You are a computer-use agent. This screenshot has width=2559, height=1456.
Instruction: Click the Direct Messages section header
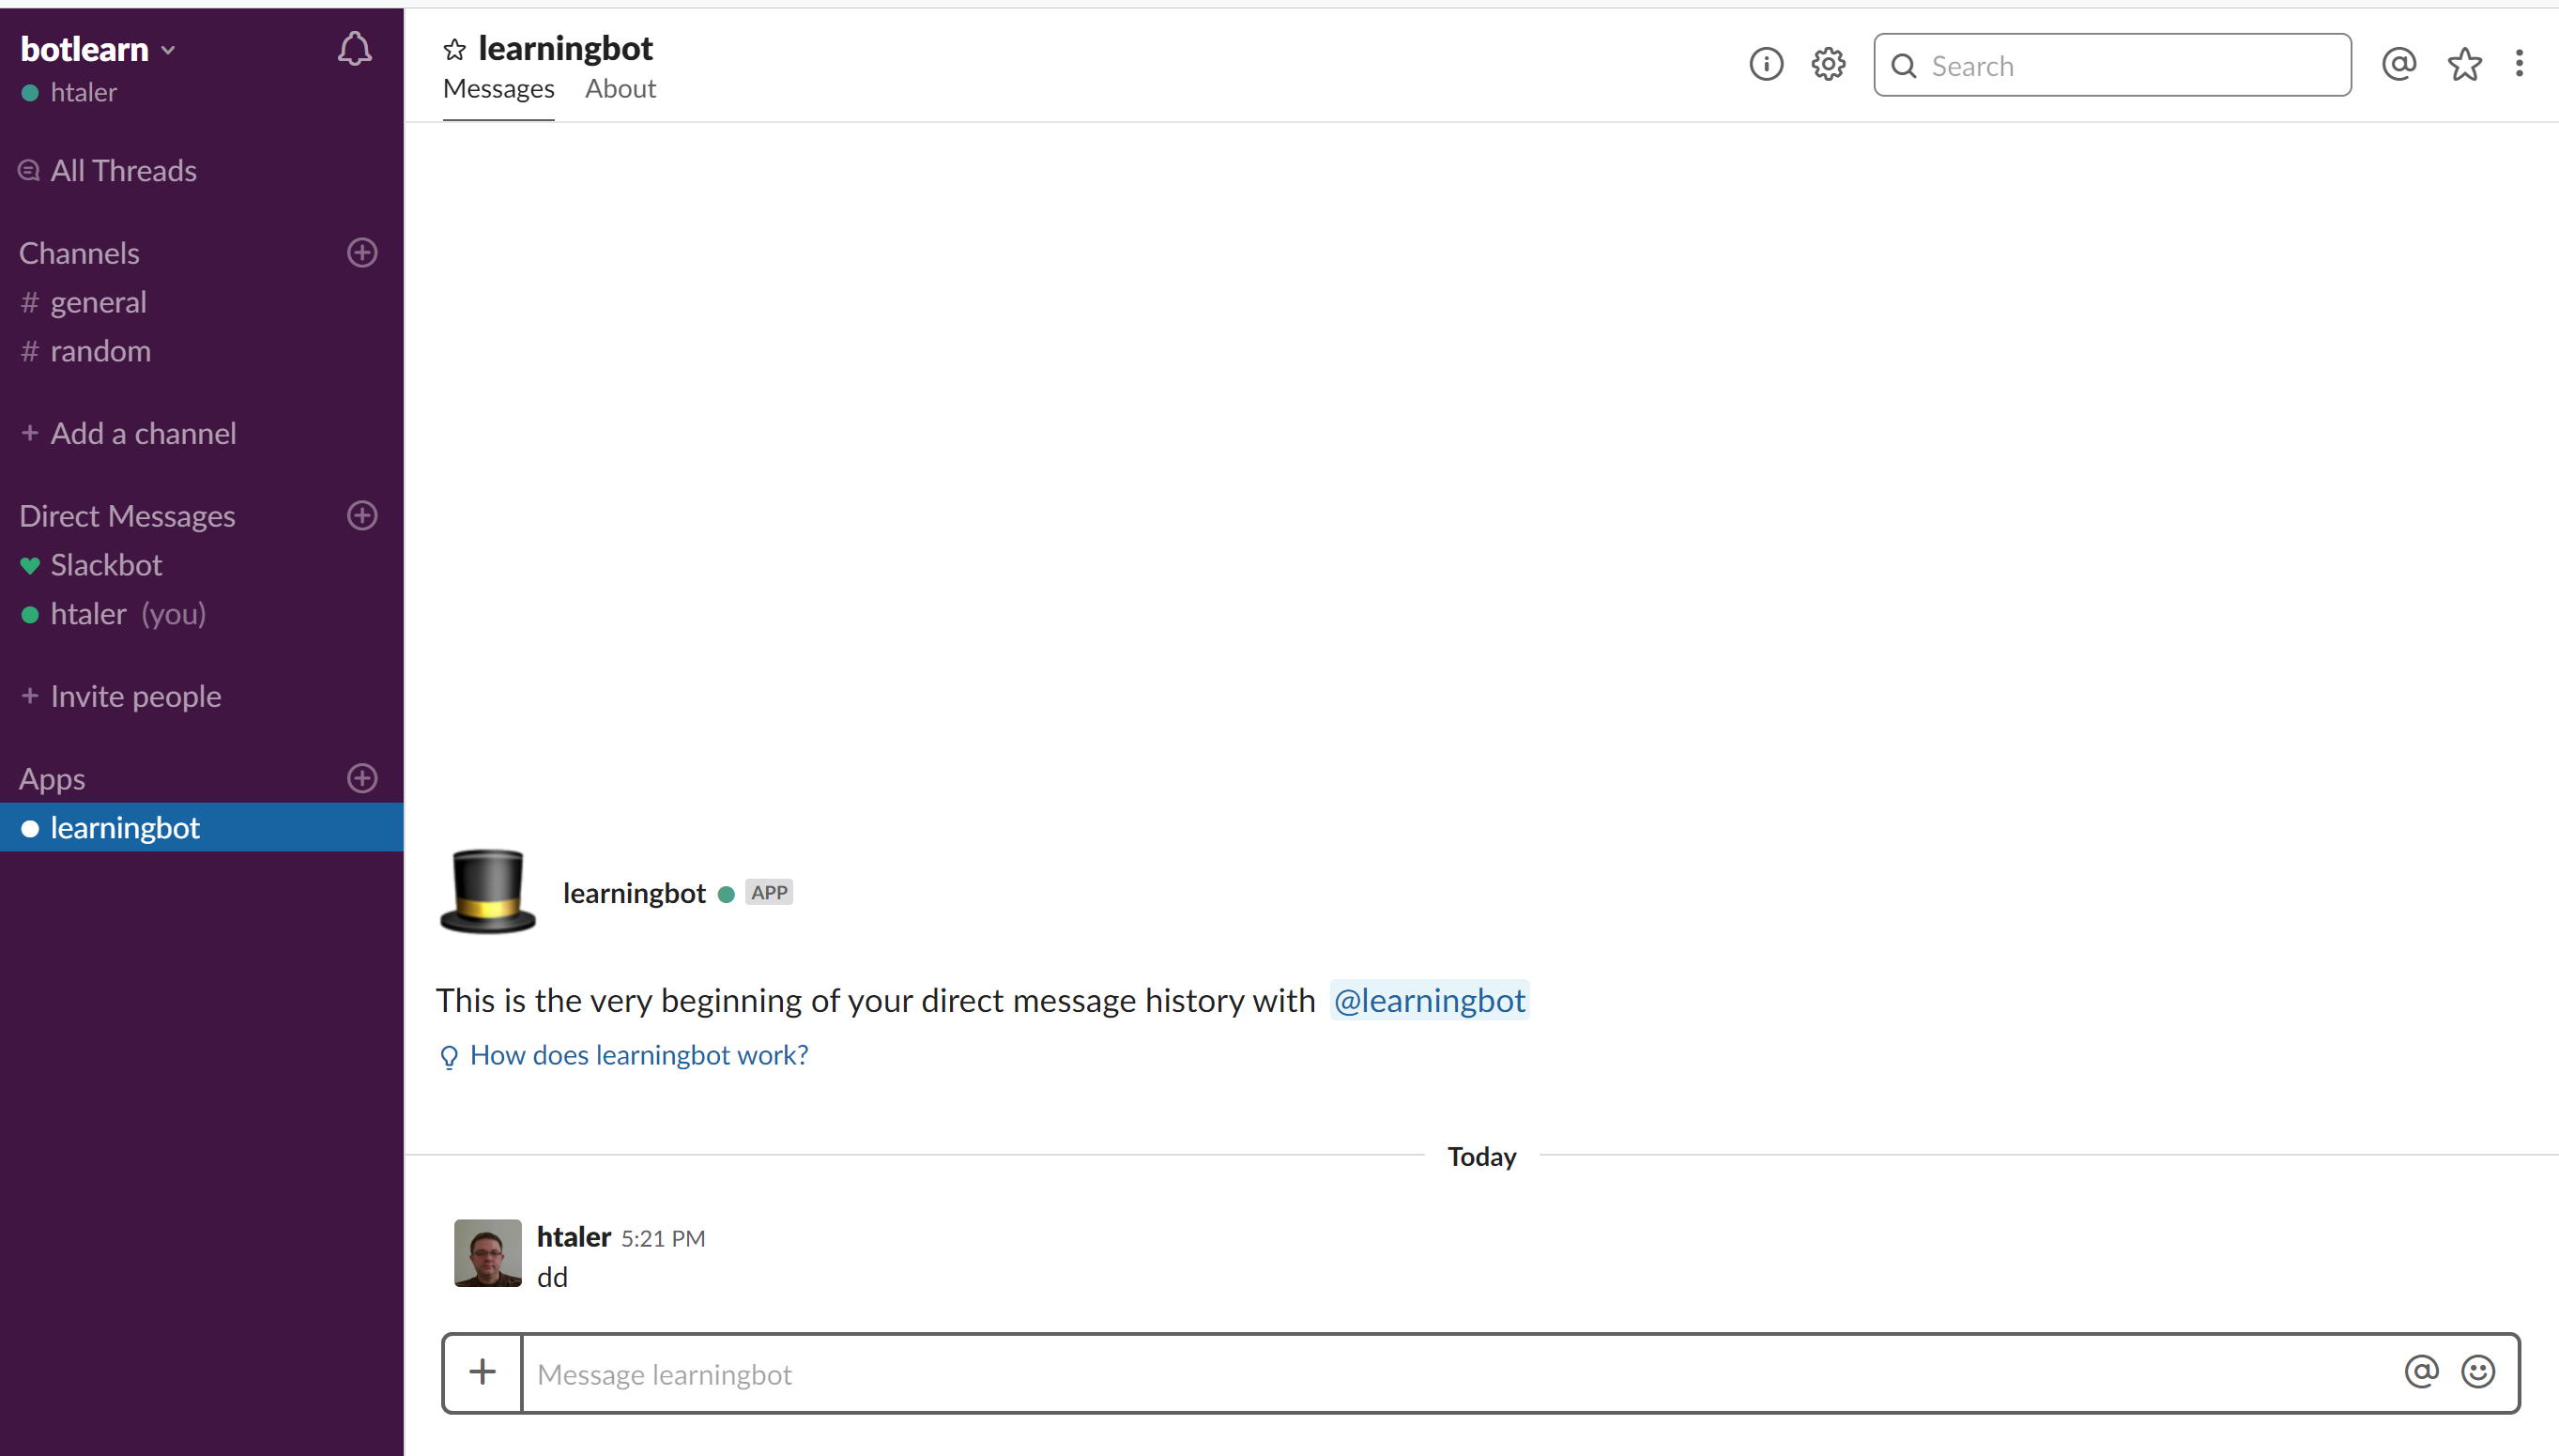coord(127,516)
